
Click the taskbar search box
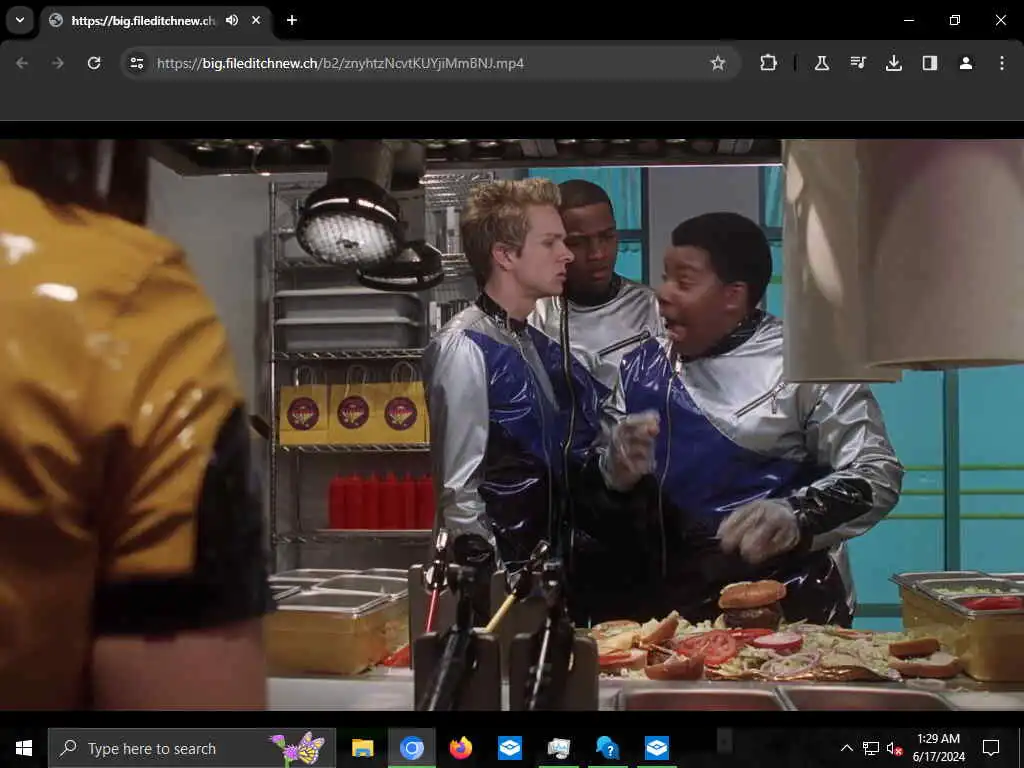pyautogui.click(x=192, y=748)
